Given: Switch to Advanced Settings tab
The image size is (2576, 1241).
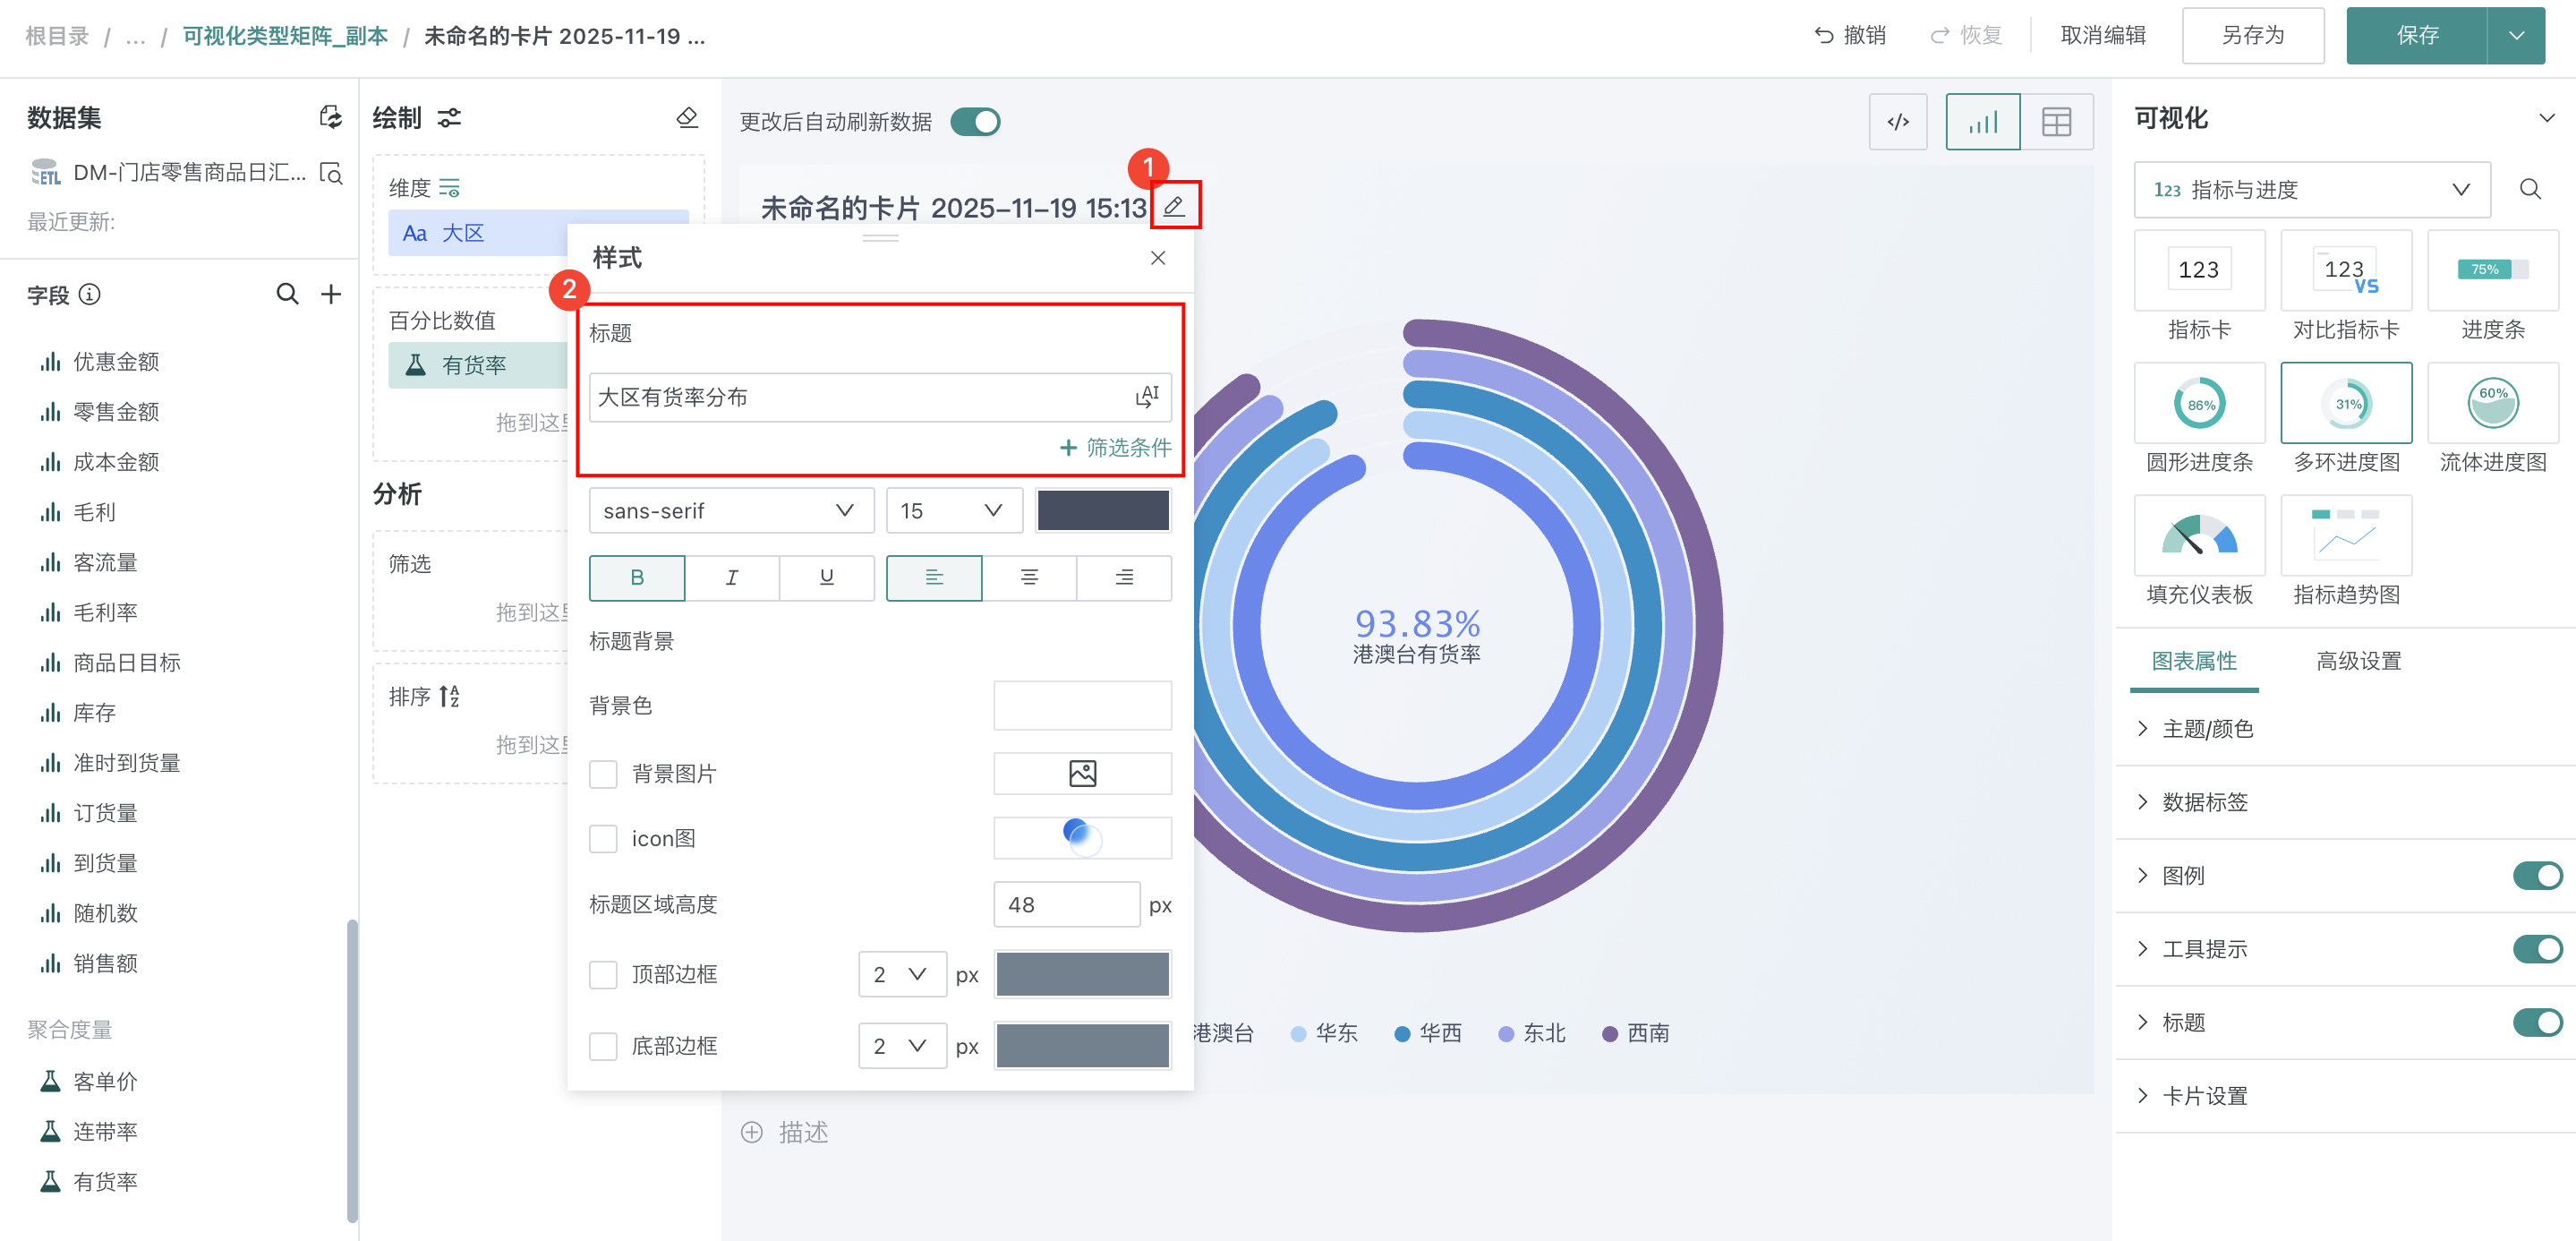Looking at the screenshot, I should coord(2358,661).
